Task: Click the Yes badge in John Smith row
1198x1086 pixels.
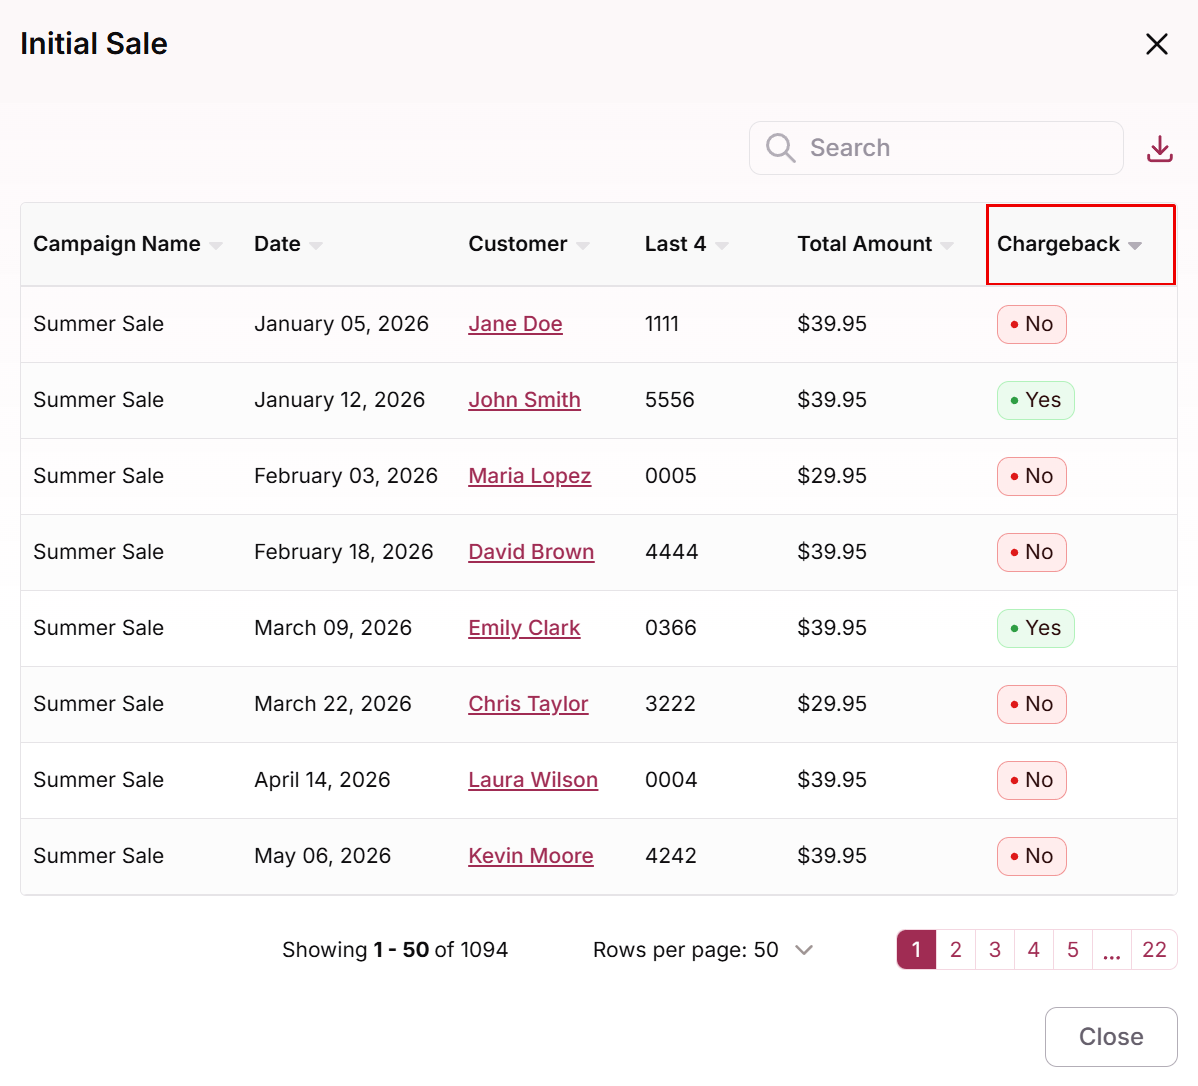Action: tap(1035, 400)
